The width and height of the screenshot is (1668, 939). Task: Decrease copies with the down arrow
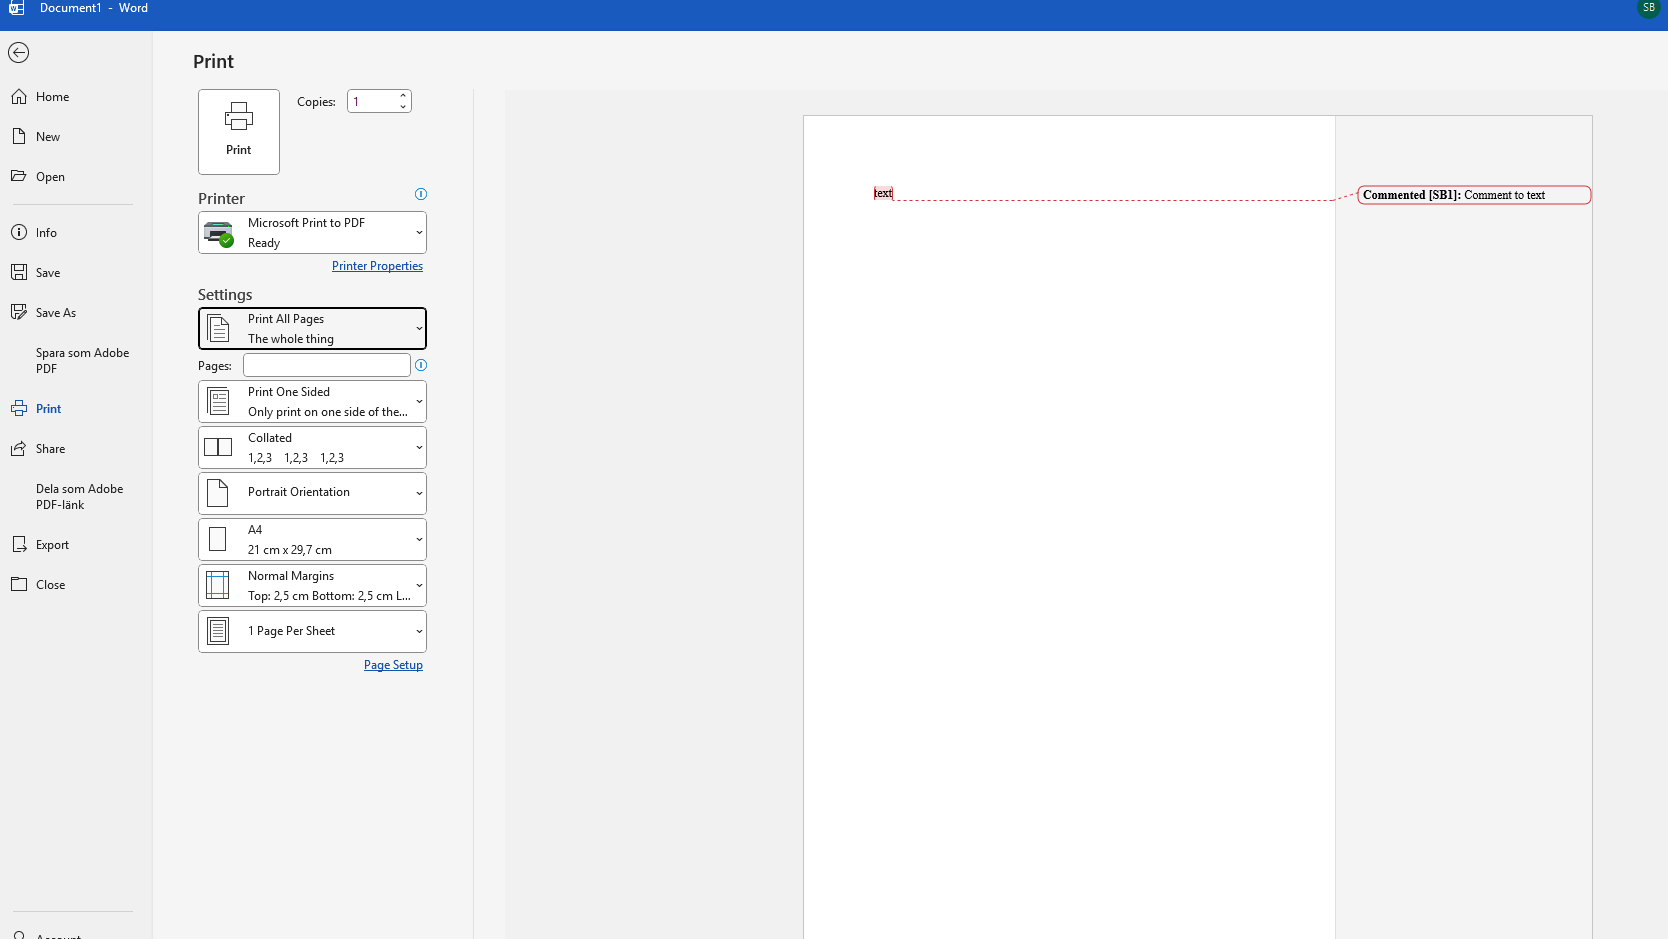(403, 107)
